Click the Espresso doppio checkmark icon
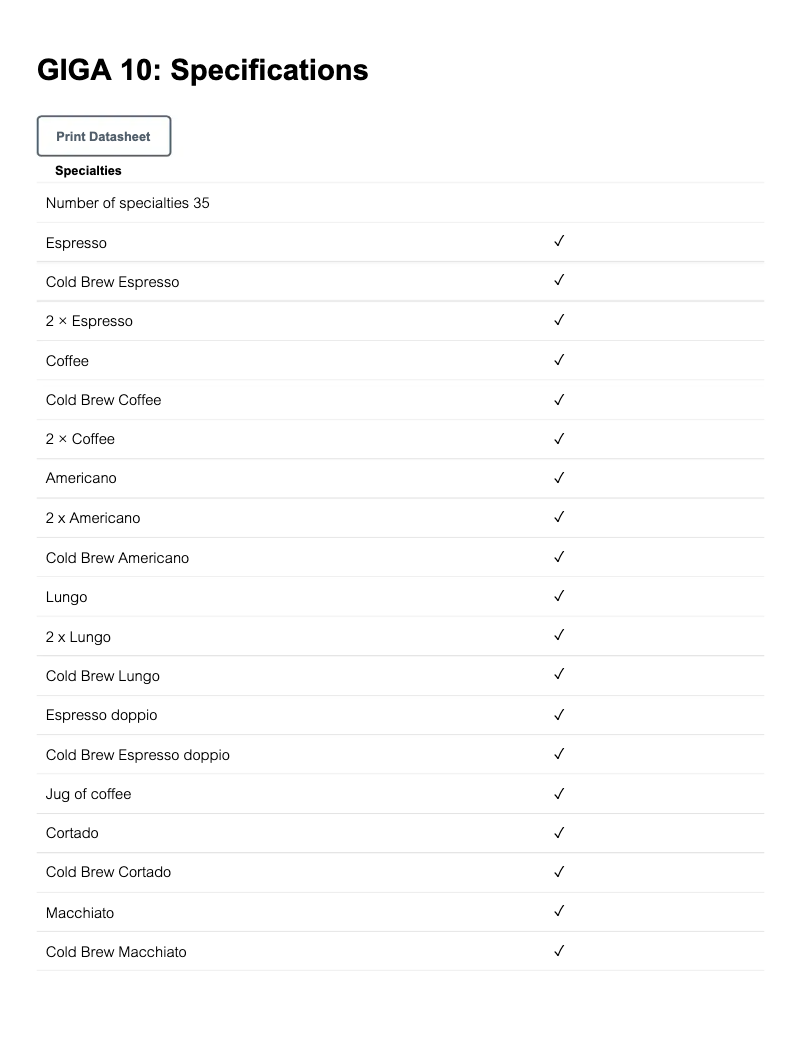The height and width of the screenshot is (1037, 802). 559,714
